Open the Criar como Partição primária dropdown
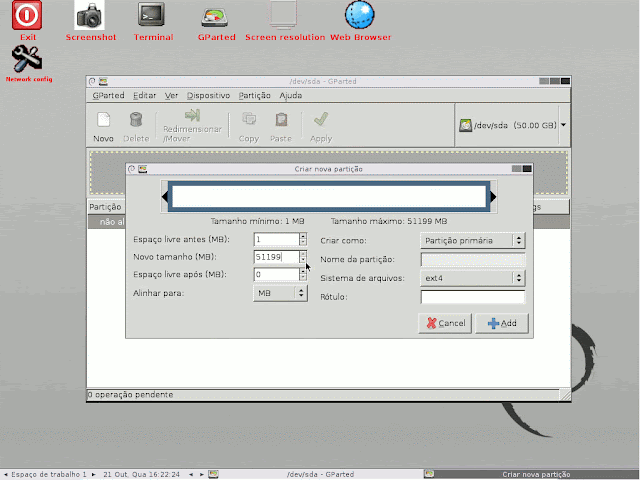 tap(473, 240)
